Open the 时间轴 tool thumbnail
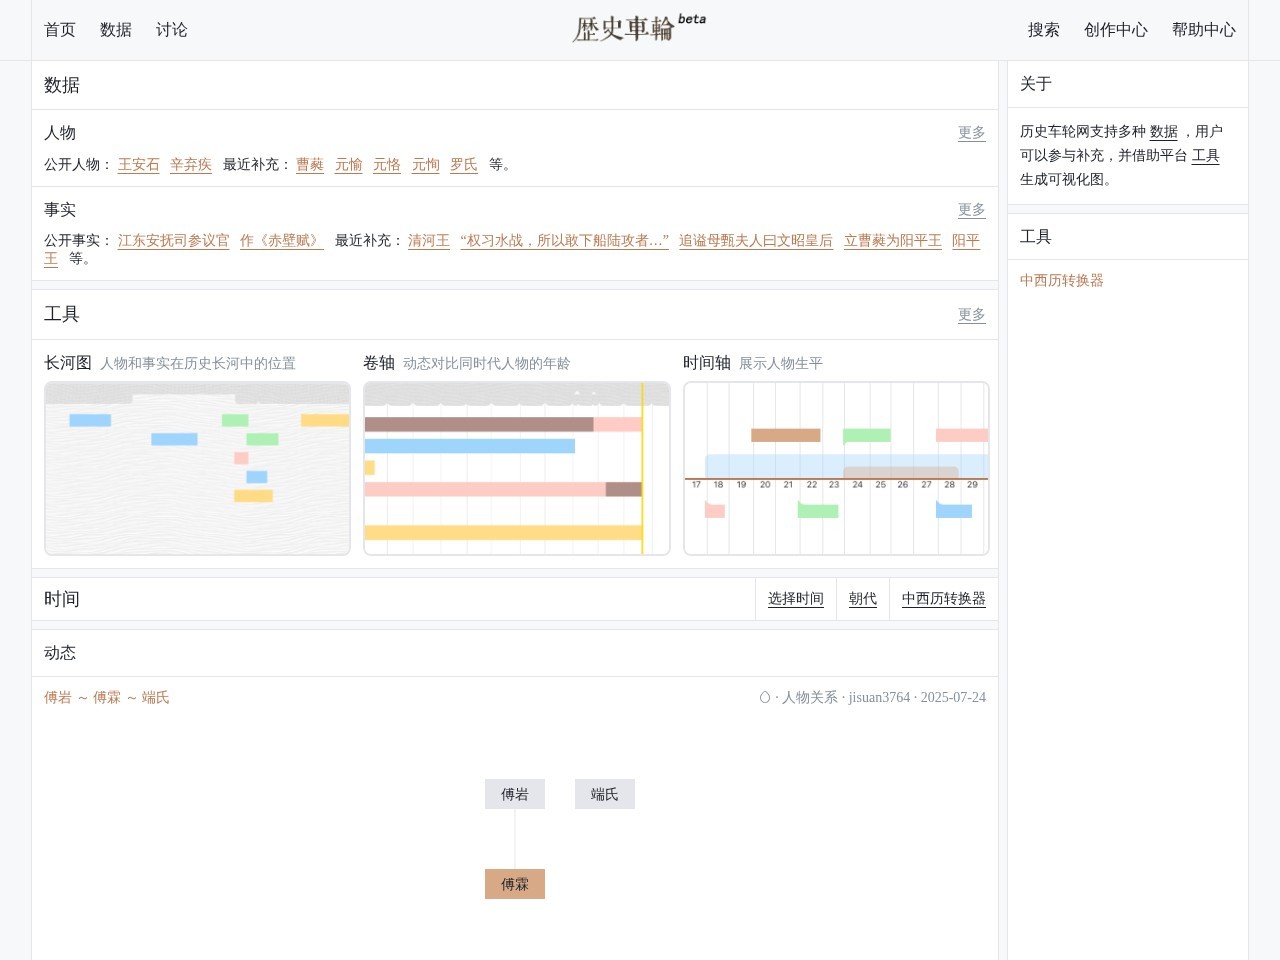The height and width of the screenshot is (960, 1280). tap(836, 468)
